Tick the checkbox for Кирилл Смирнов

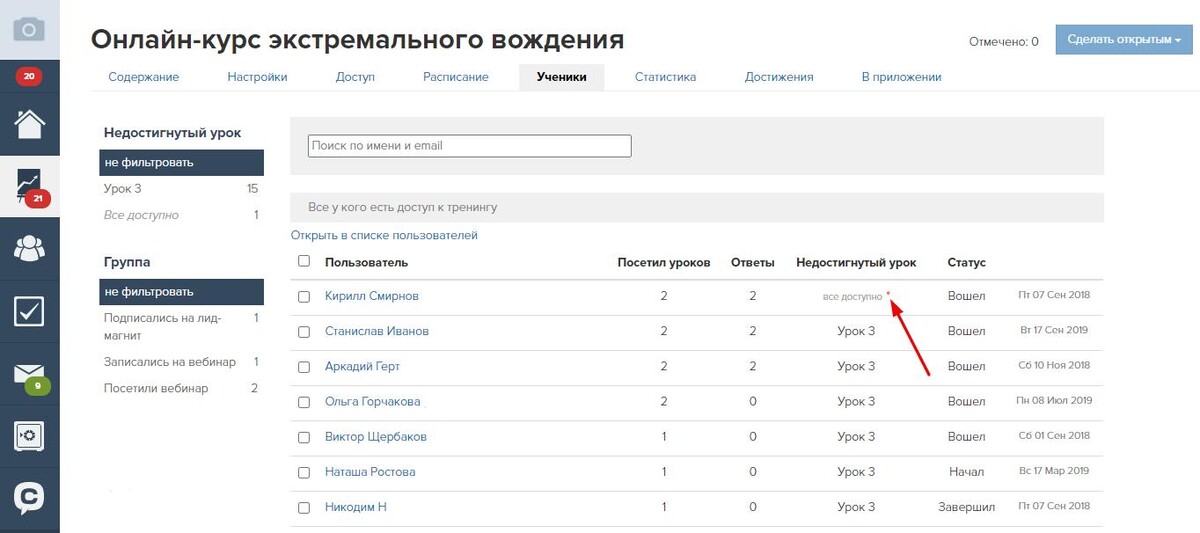304,297
